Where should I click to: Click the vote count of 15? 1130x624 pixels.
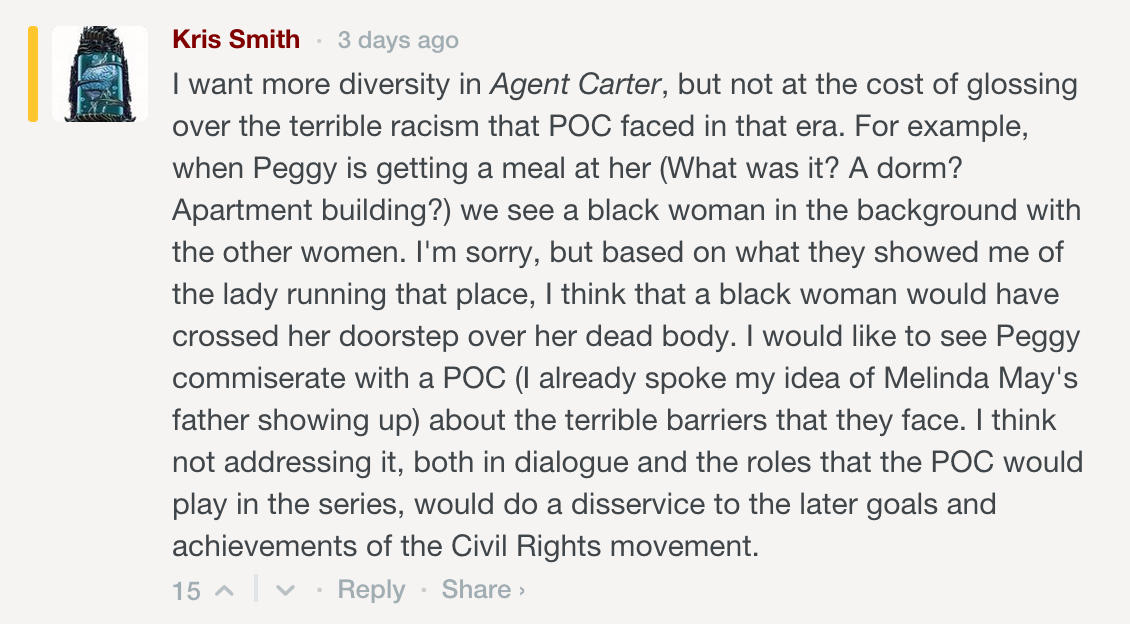click(x=186, y=591)
